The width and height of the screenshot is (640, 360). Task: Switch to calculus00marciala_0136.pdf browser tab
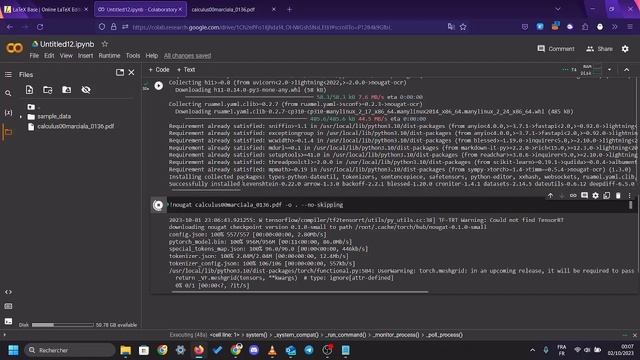(233, 9)
